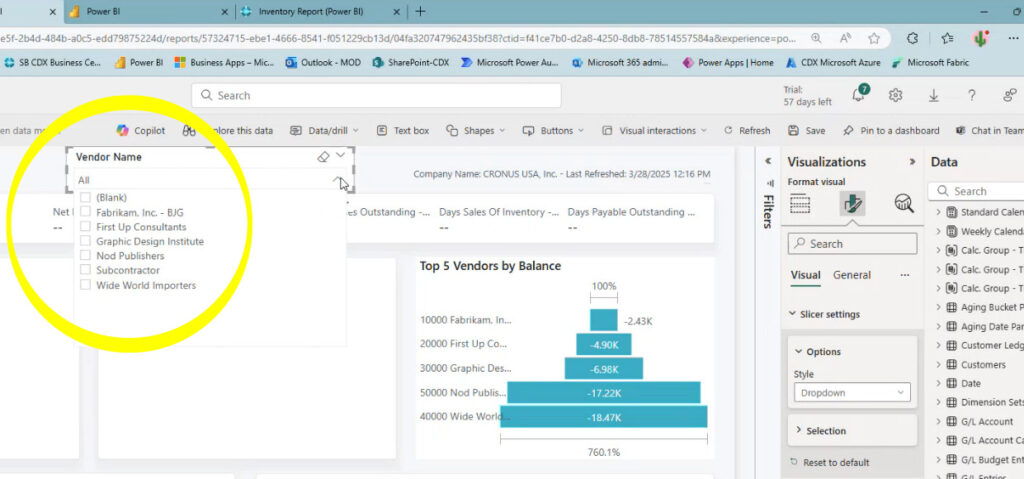Expand the Standard Calendar table
This screenshot has width=1024, height=479.
pos(938,212)
